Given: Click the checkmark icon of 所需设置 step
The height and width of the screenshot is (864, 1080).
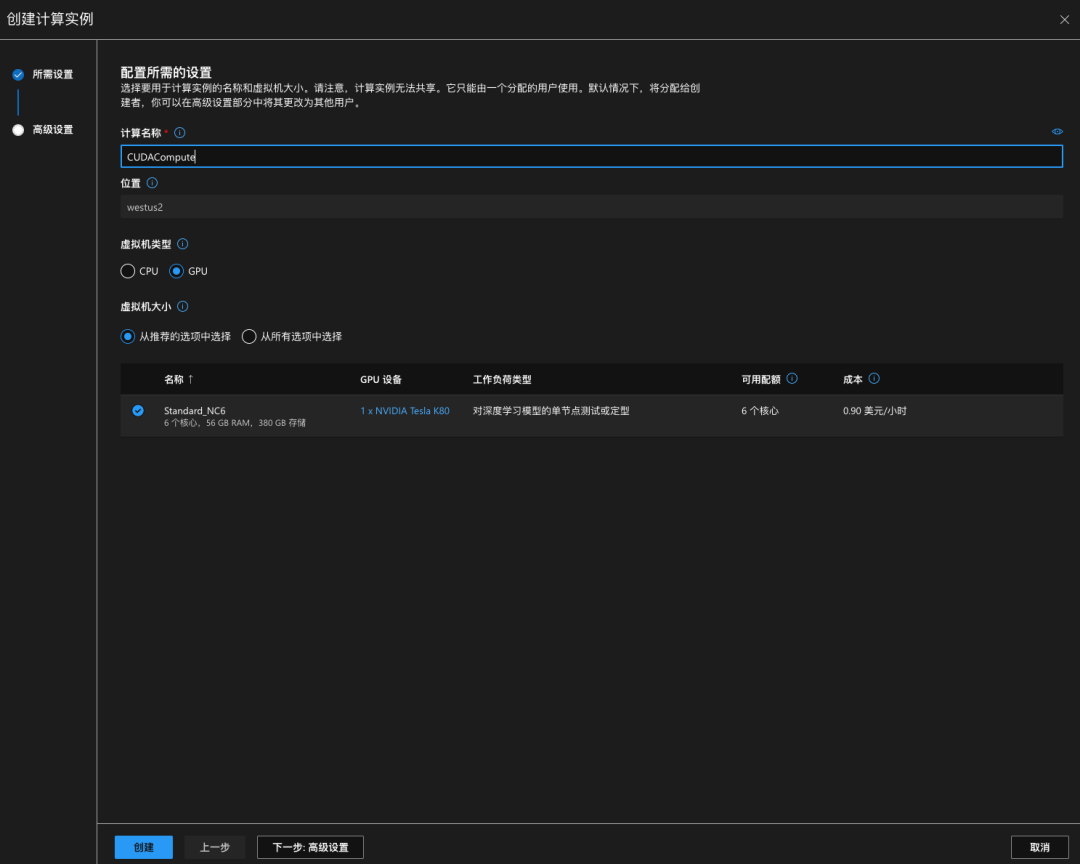Looking at the screenshot, I should pos(19,74).
